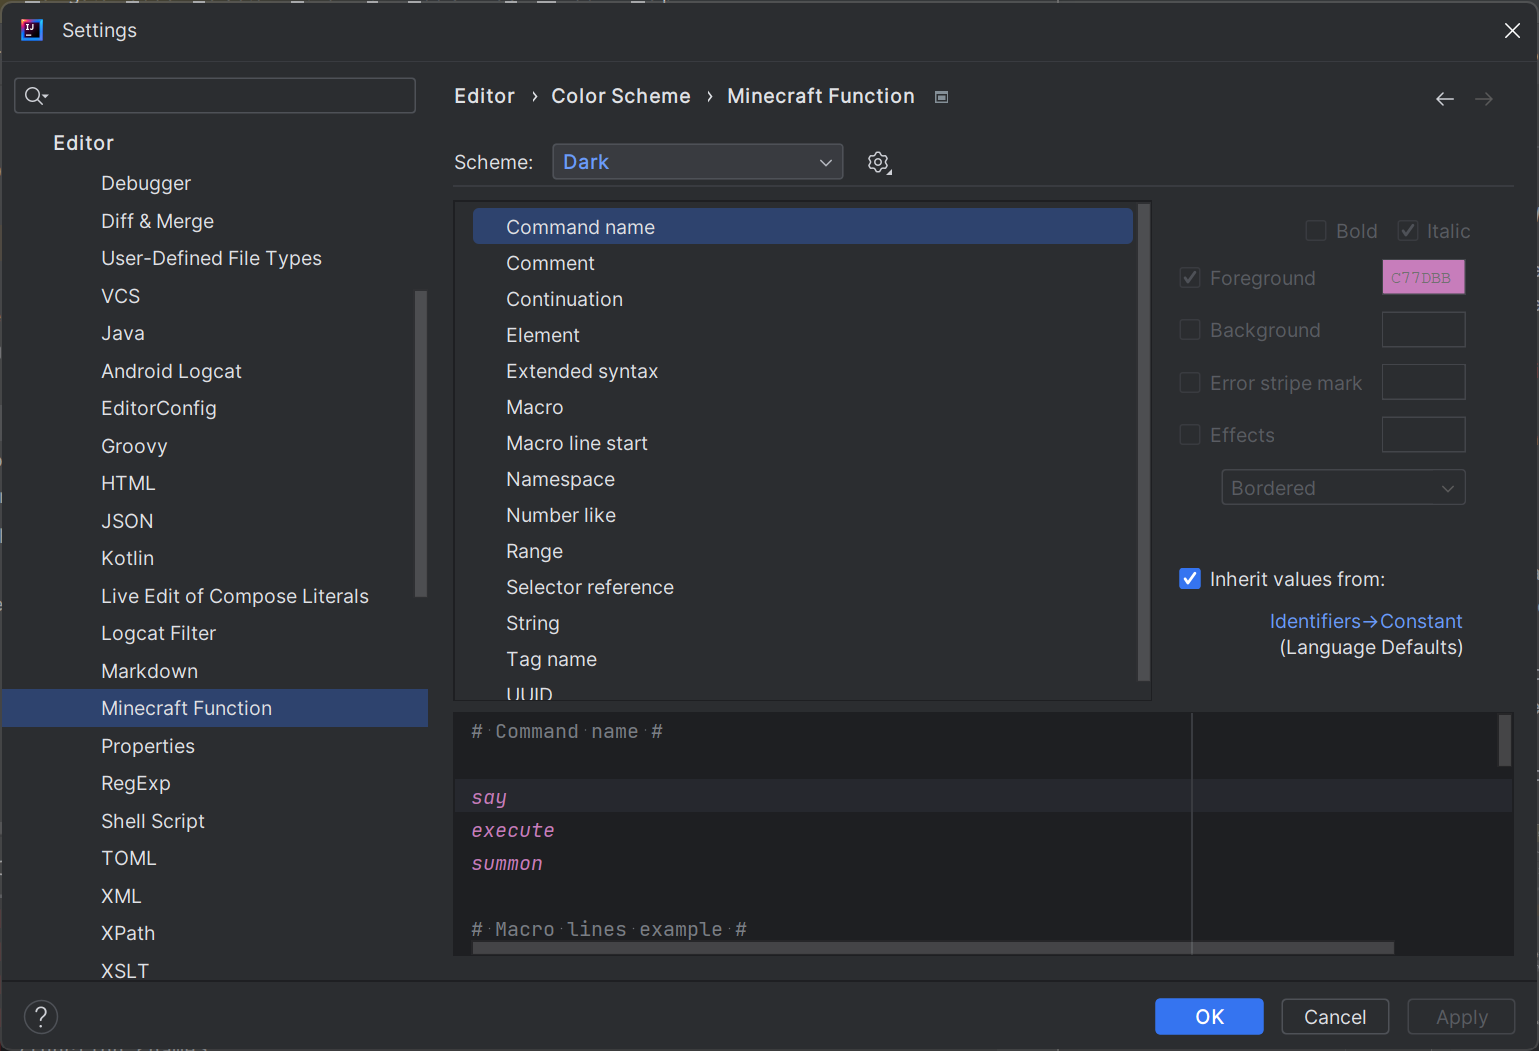Enable the Error stripe mark checkbox
1539x1051 pixels.
click(x=1190, y=383)
